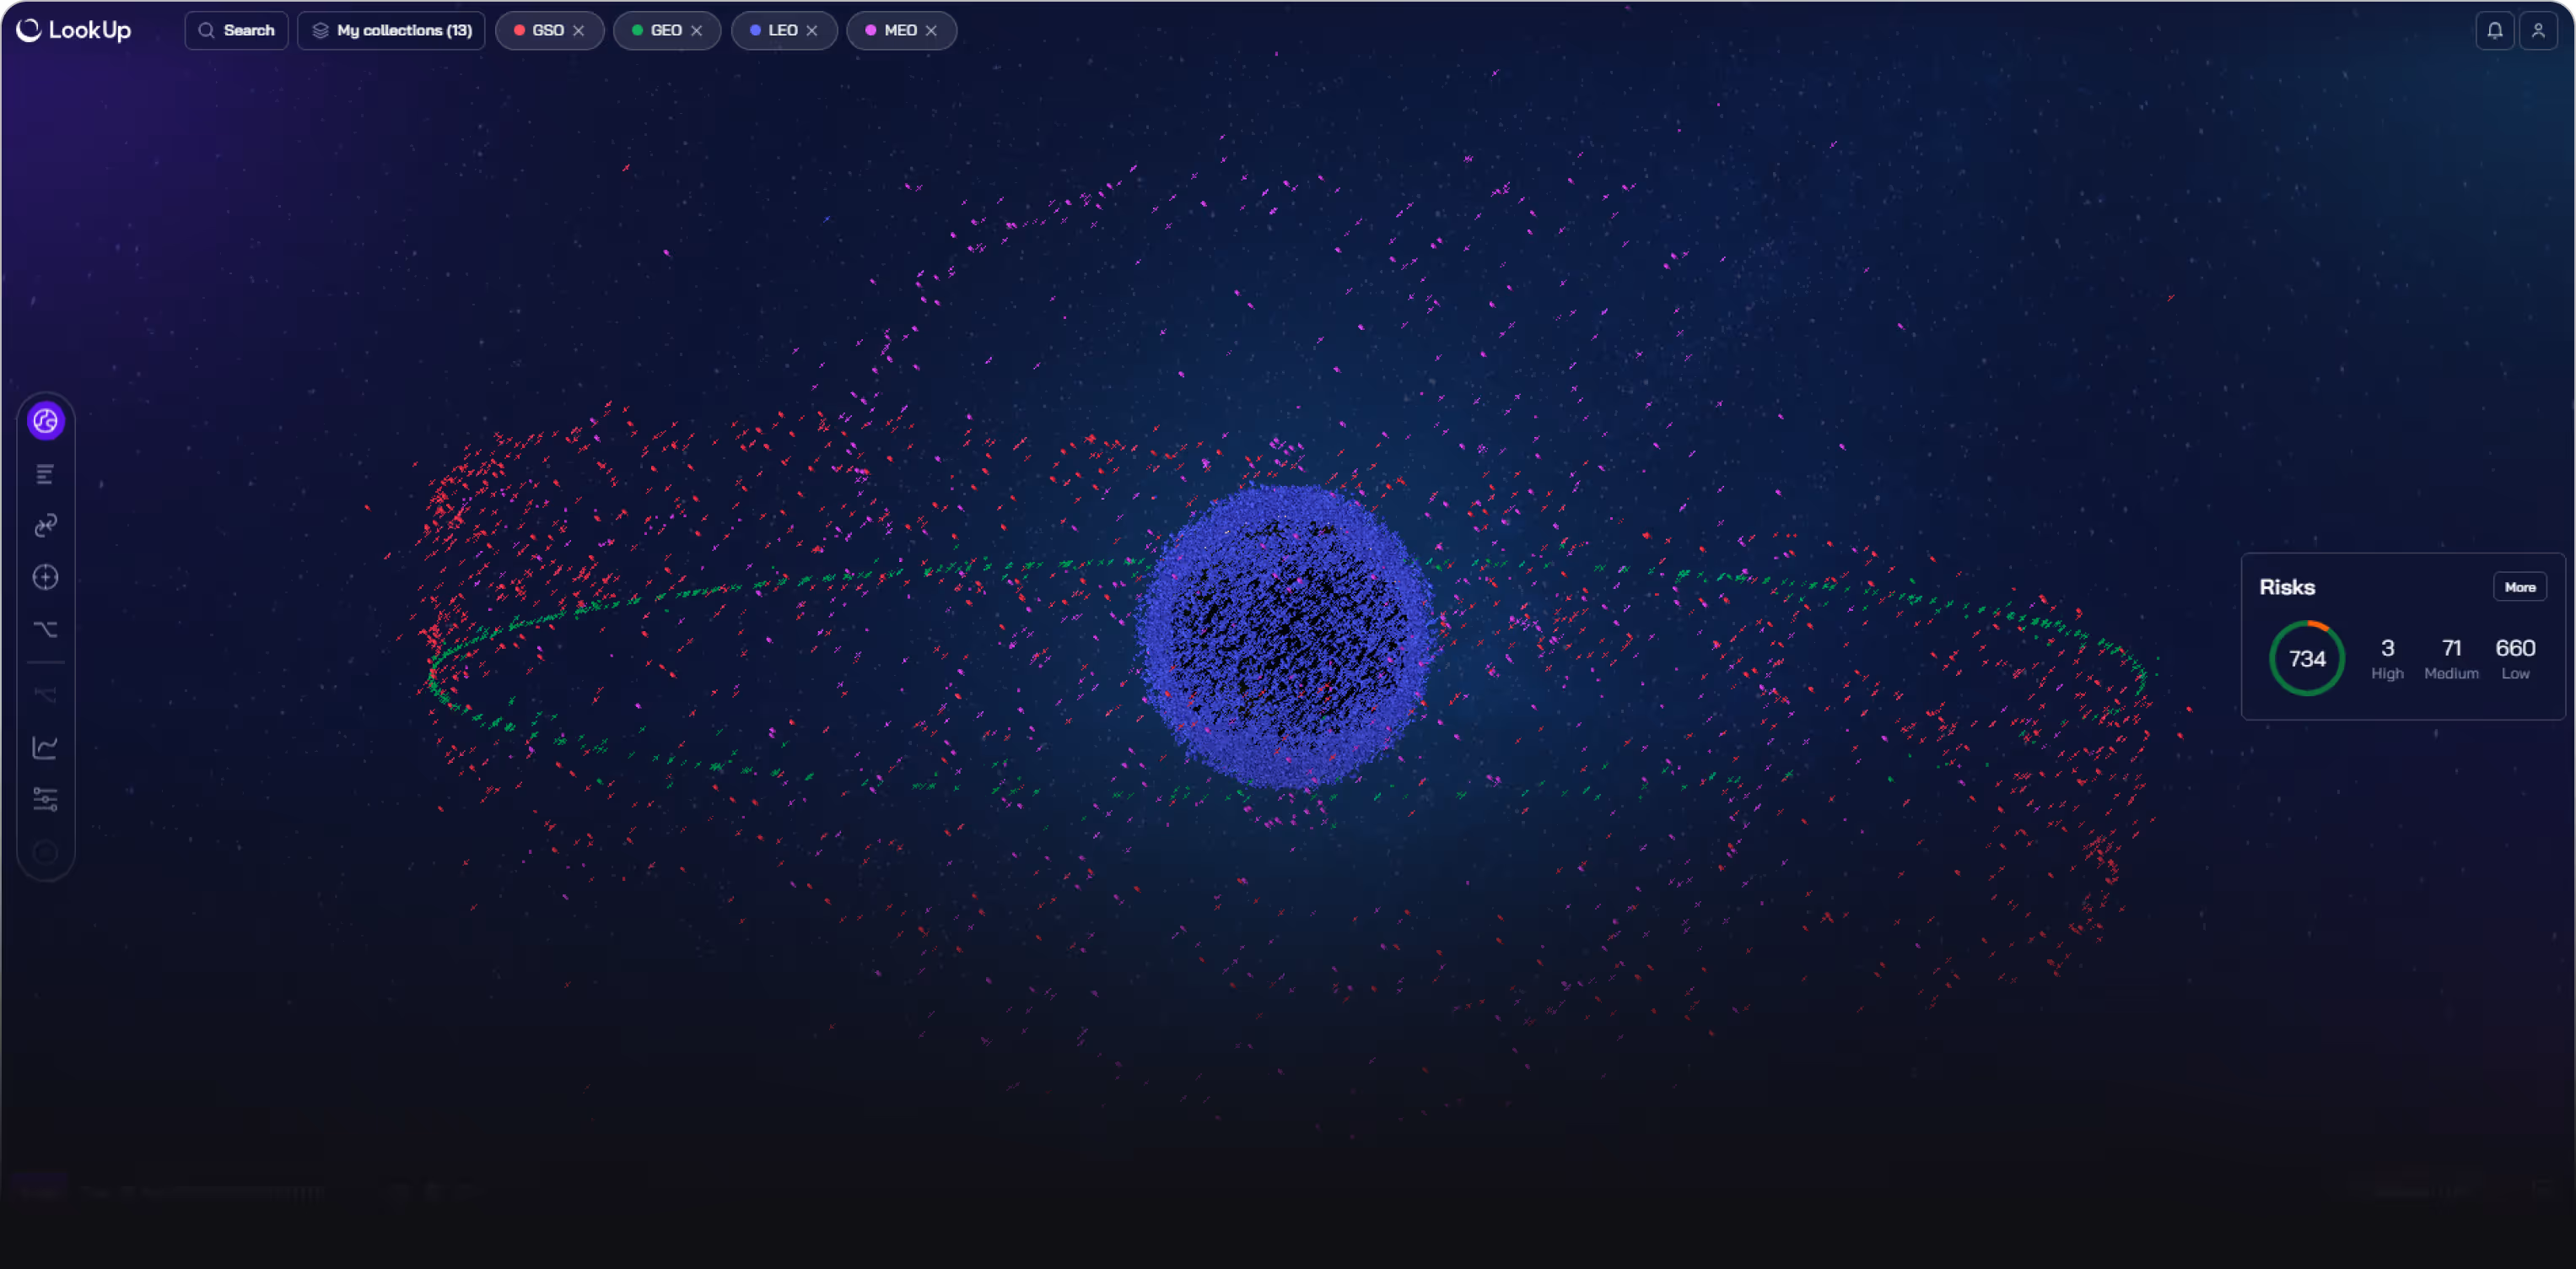Select the LEO chip label
The image size is (2576, 1269).
click(783, 30)
